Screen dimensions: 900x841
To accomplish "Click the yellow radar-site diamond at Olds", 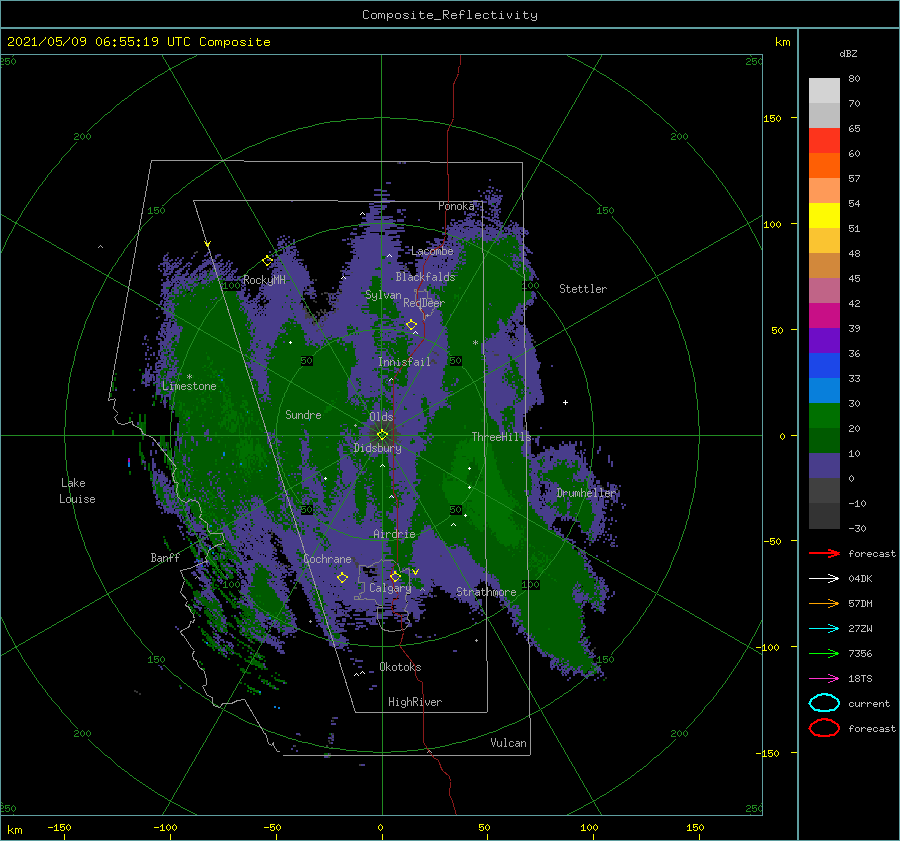I will (x=382, y=435).
